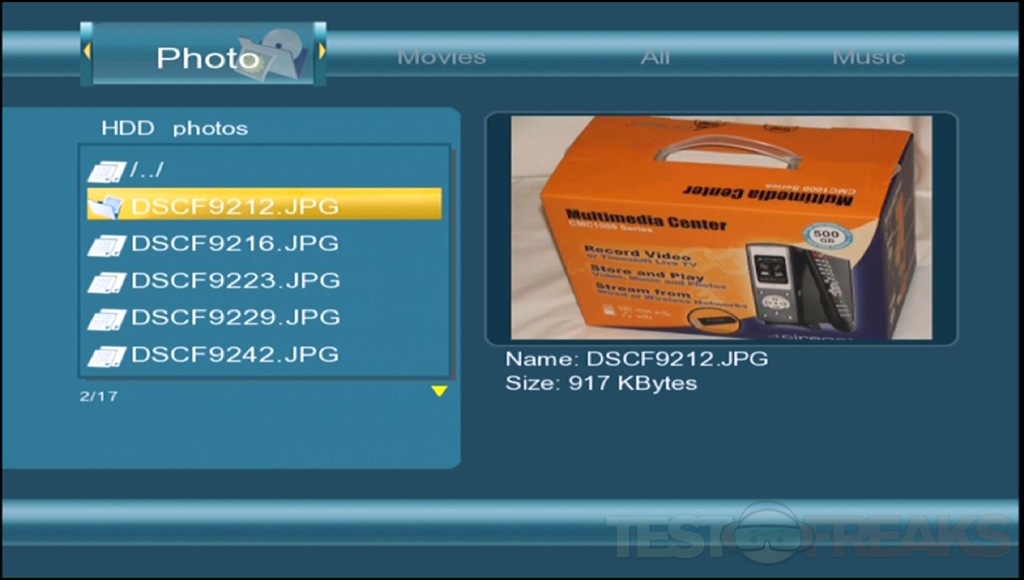Click the parent folder icon for /../
1024x580 pixels.
point(105,171)
